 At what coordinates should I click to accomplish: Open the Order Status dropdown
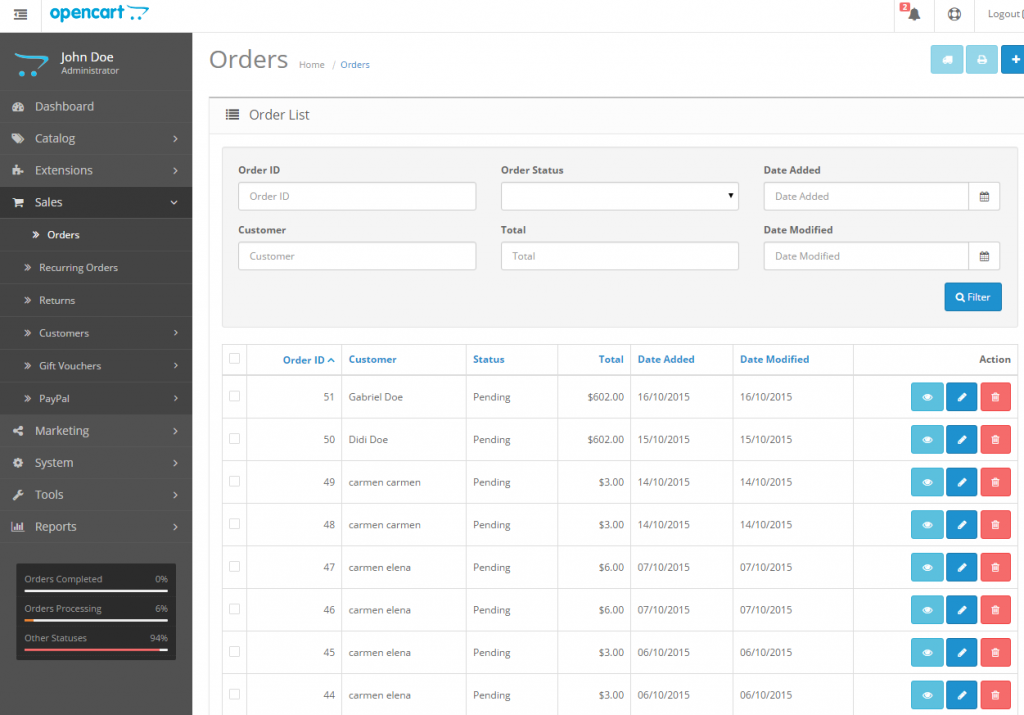tap(619, 196)
